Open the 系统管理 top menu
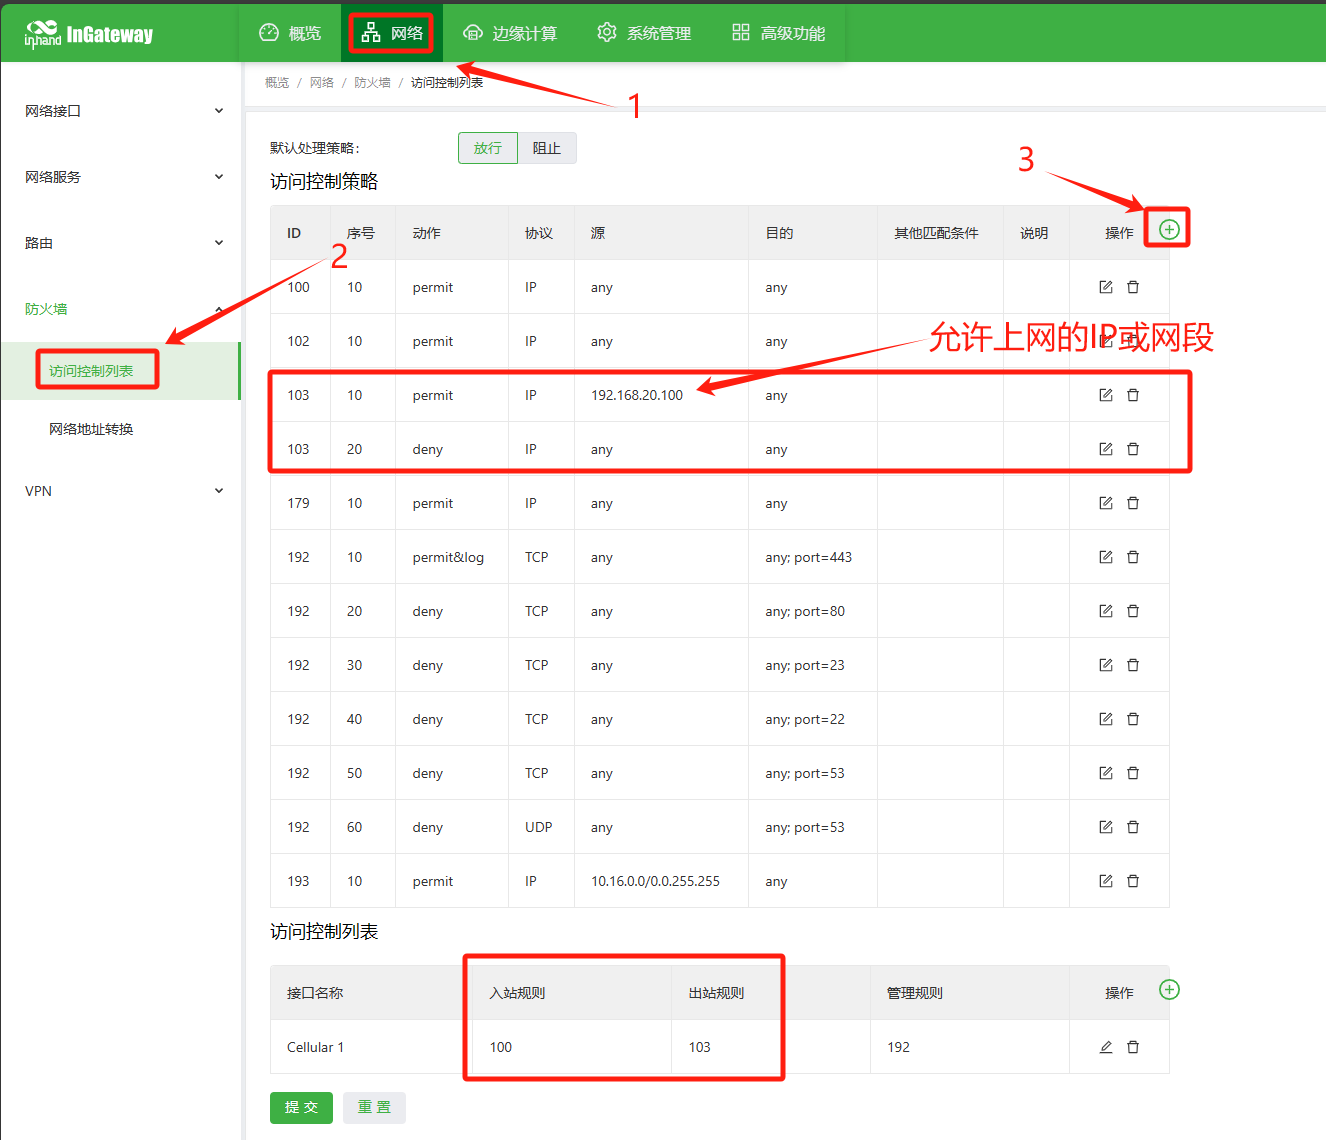This screenshot has height=1140, width=1326. coord(644,33)
